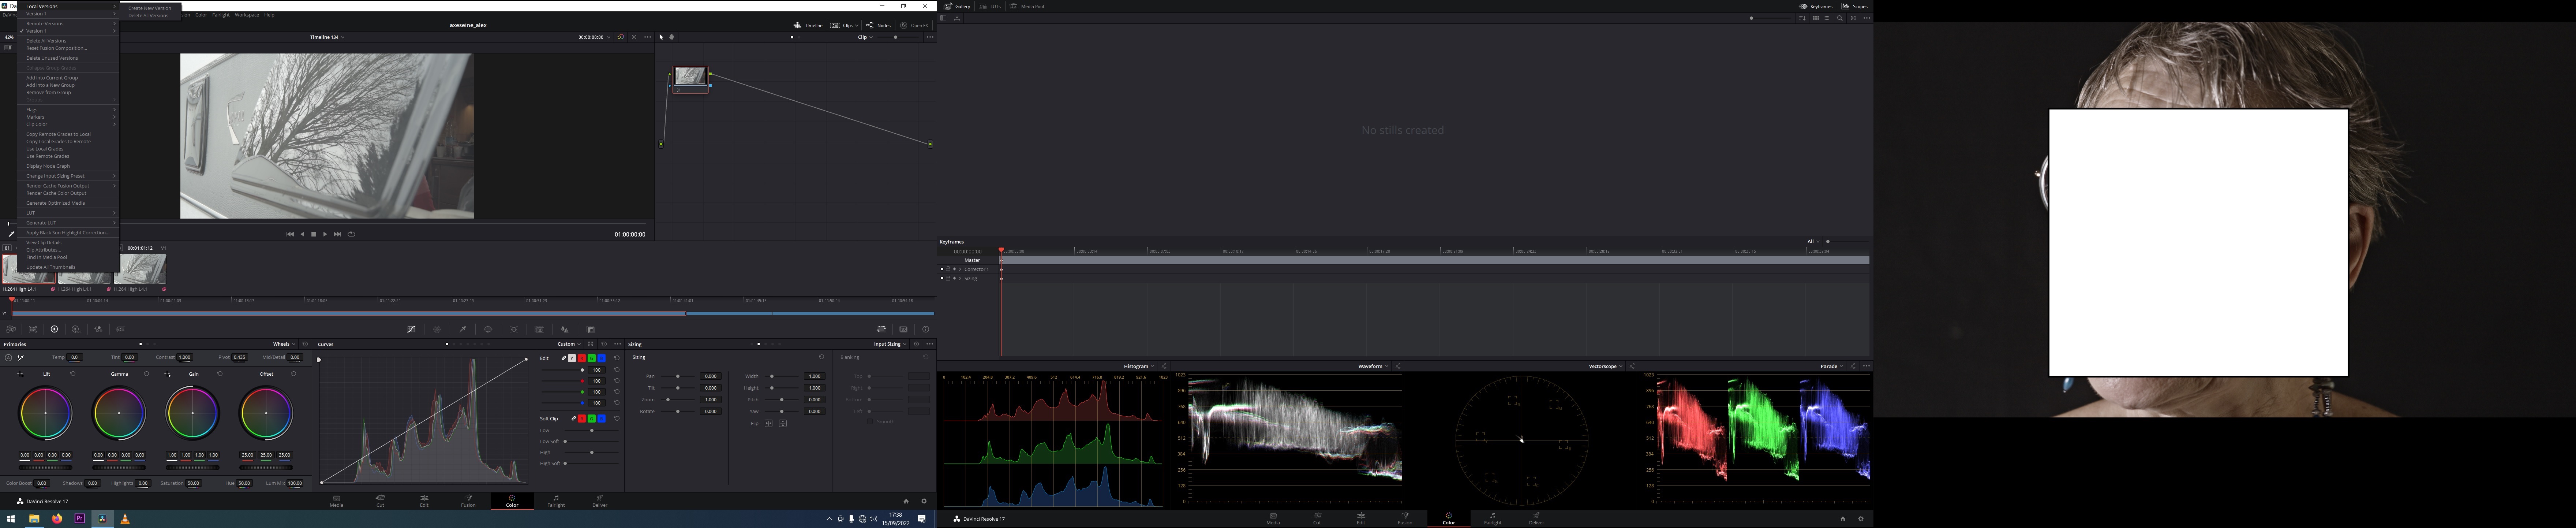Screen dimensions: 2576x528
Task: Toggle the Soft Clip channel link icon
Action: click(x=574, y=419)
